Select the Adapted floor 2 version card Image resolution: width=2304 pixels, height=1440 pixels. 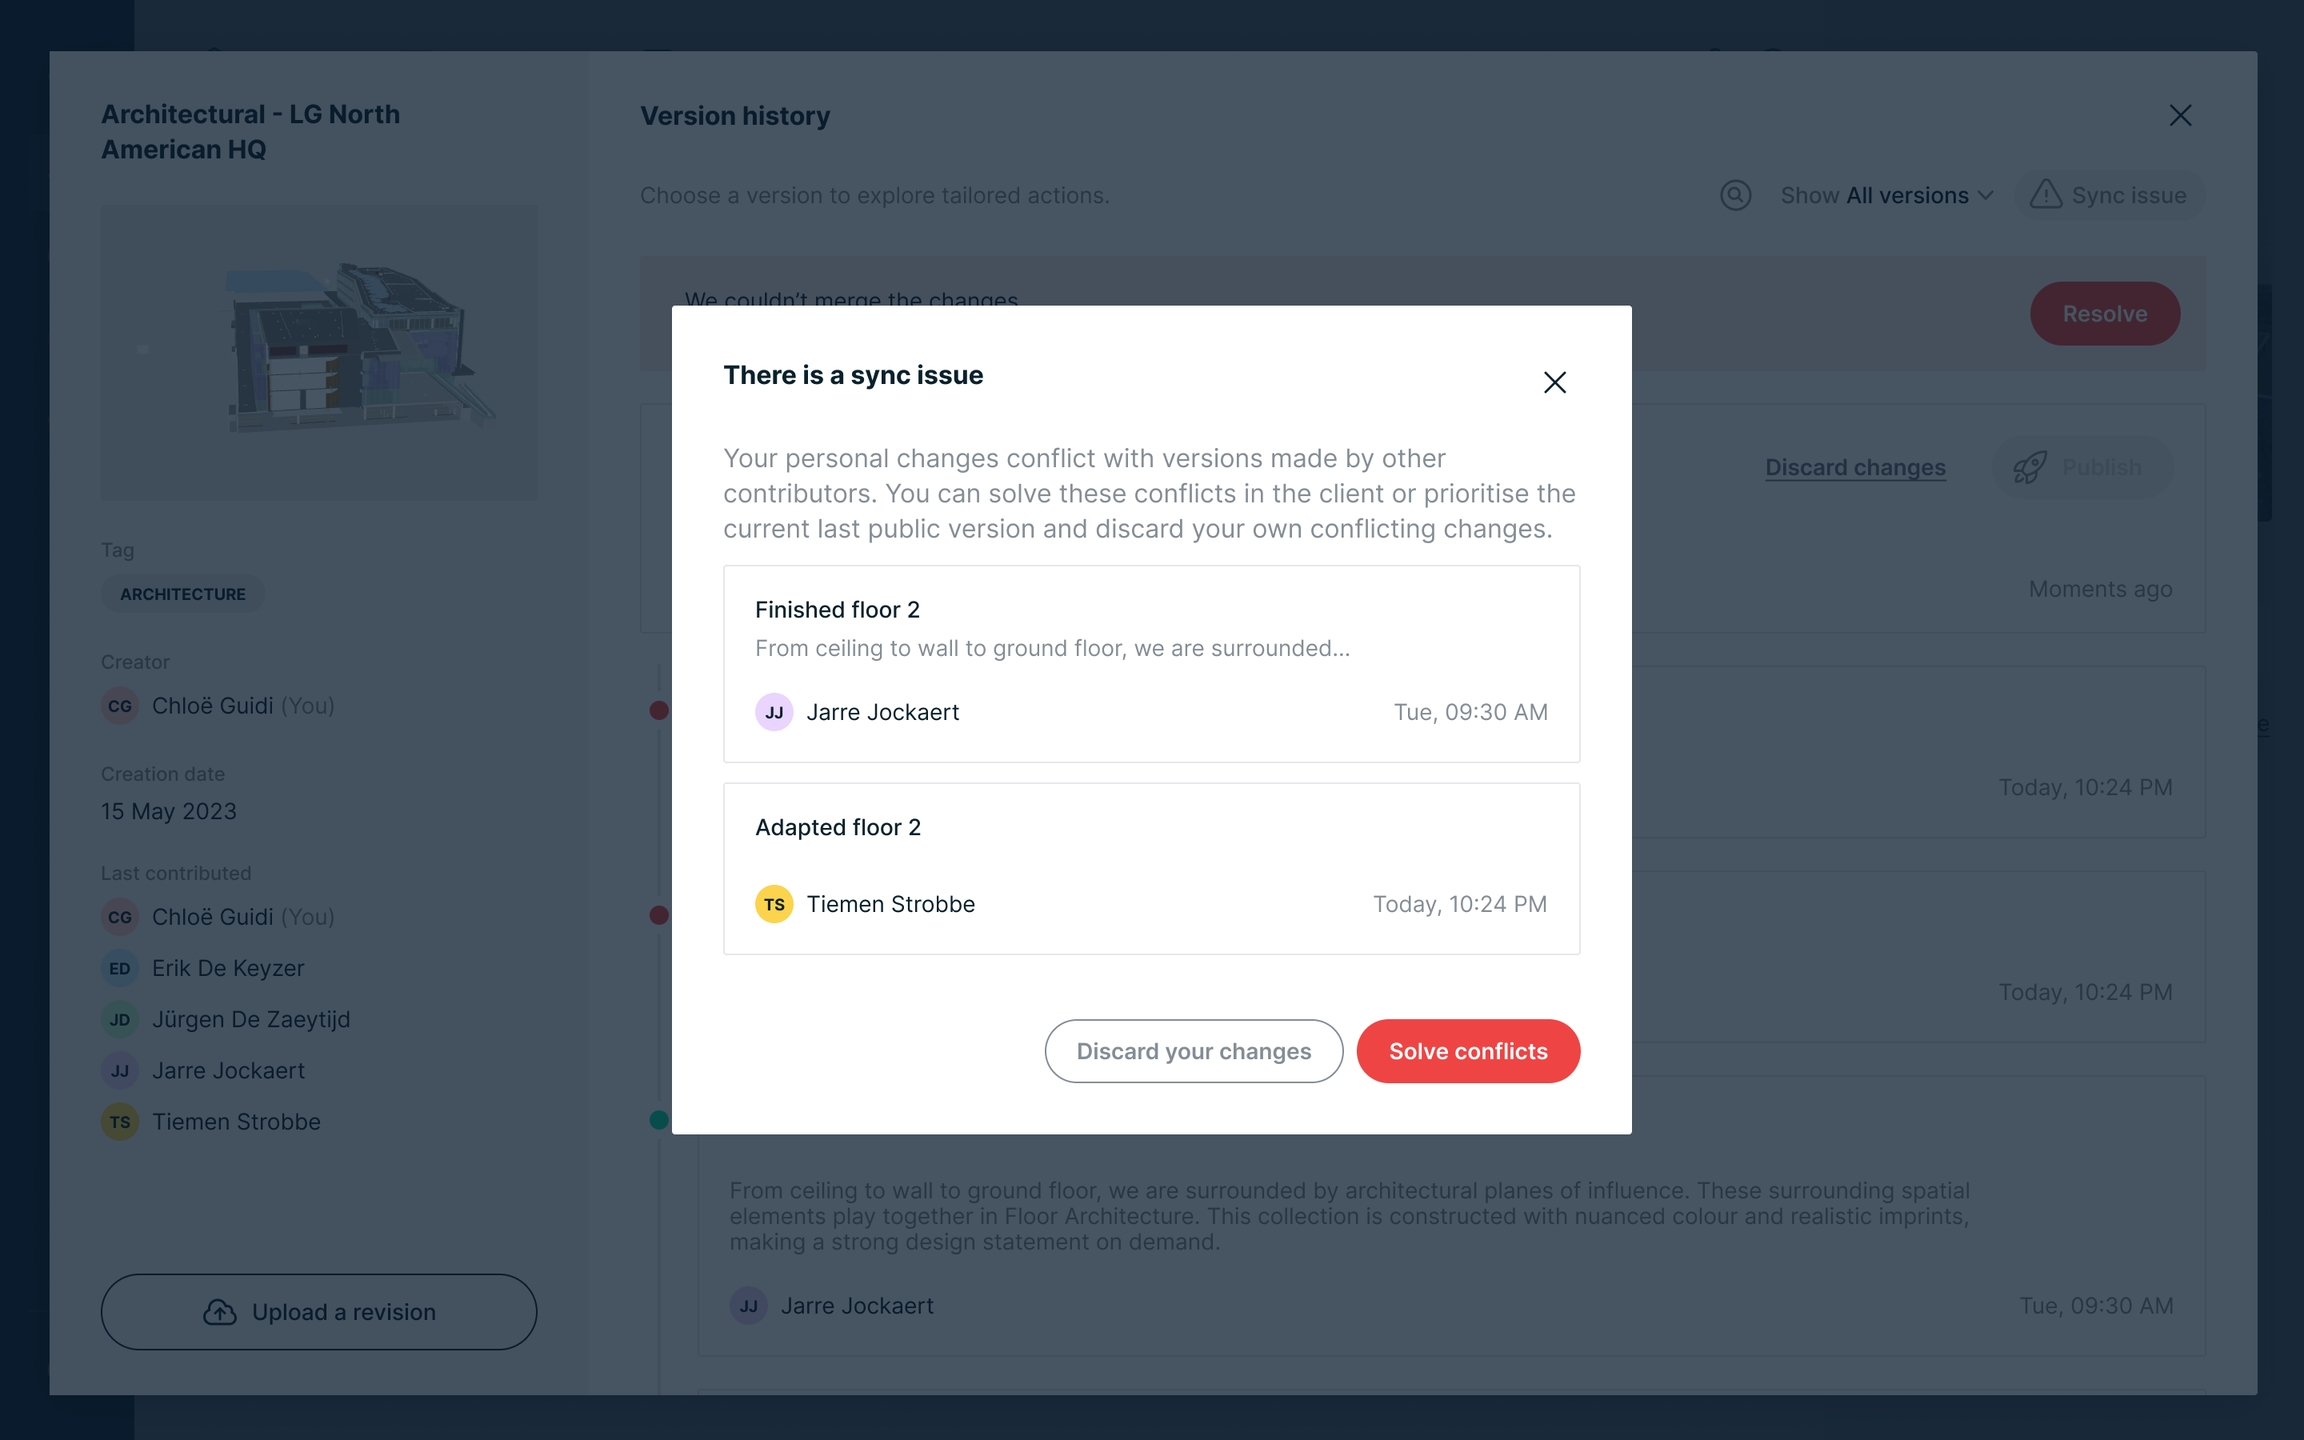coord(1151,867)
